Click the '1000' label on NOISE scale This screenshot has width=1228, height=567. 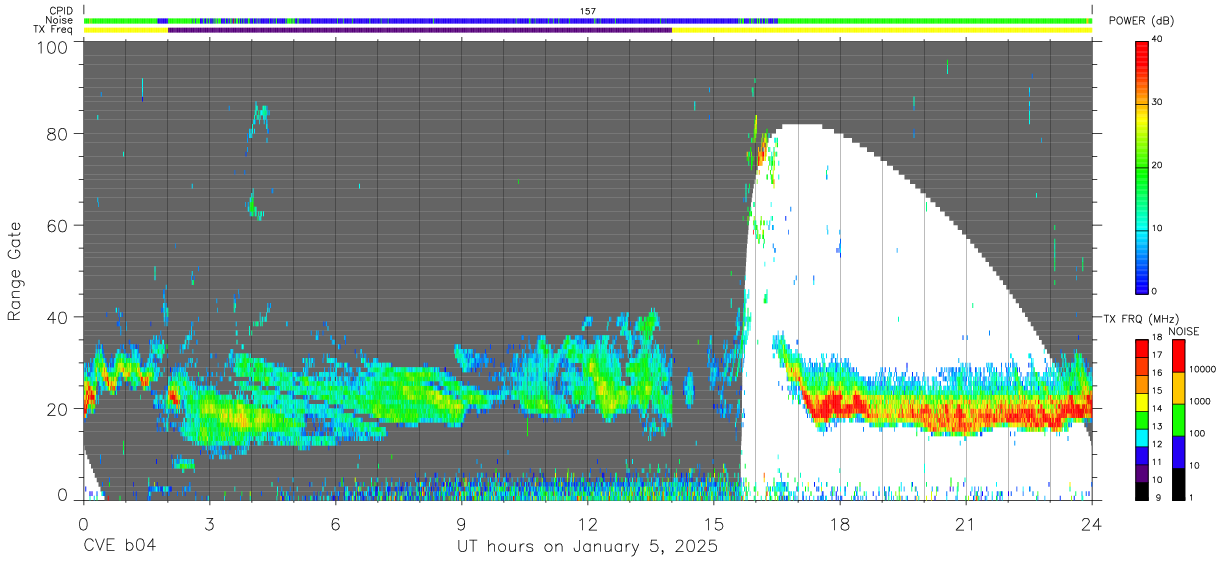tap(1201, 401)
